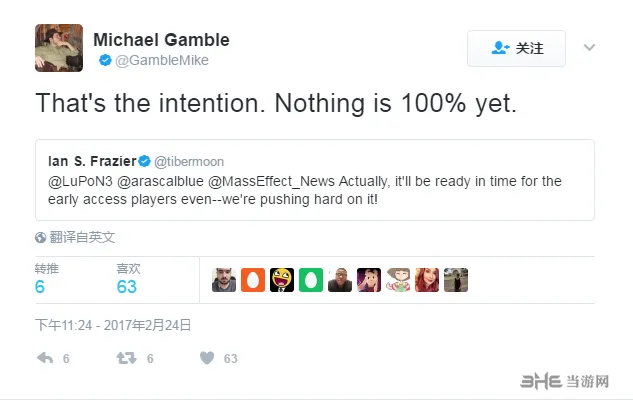Open the @tibermoon handle link
Viewport: 633px width, 400px height.
pos(189,161)
